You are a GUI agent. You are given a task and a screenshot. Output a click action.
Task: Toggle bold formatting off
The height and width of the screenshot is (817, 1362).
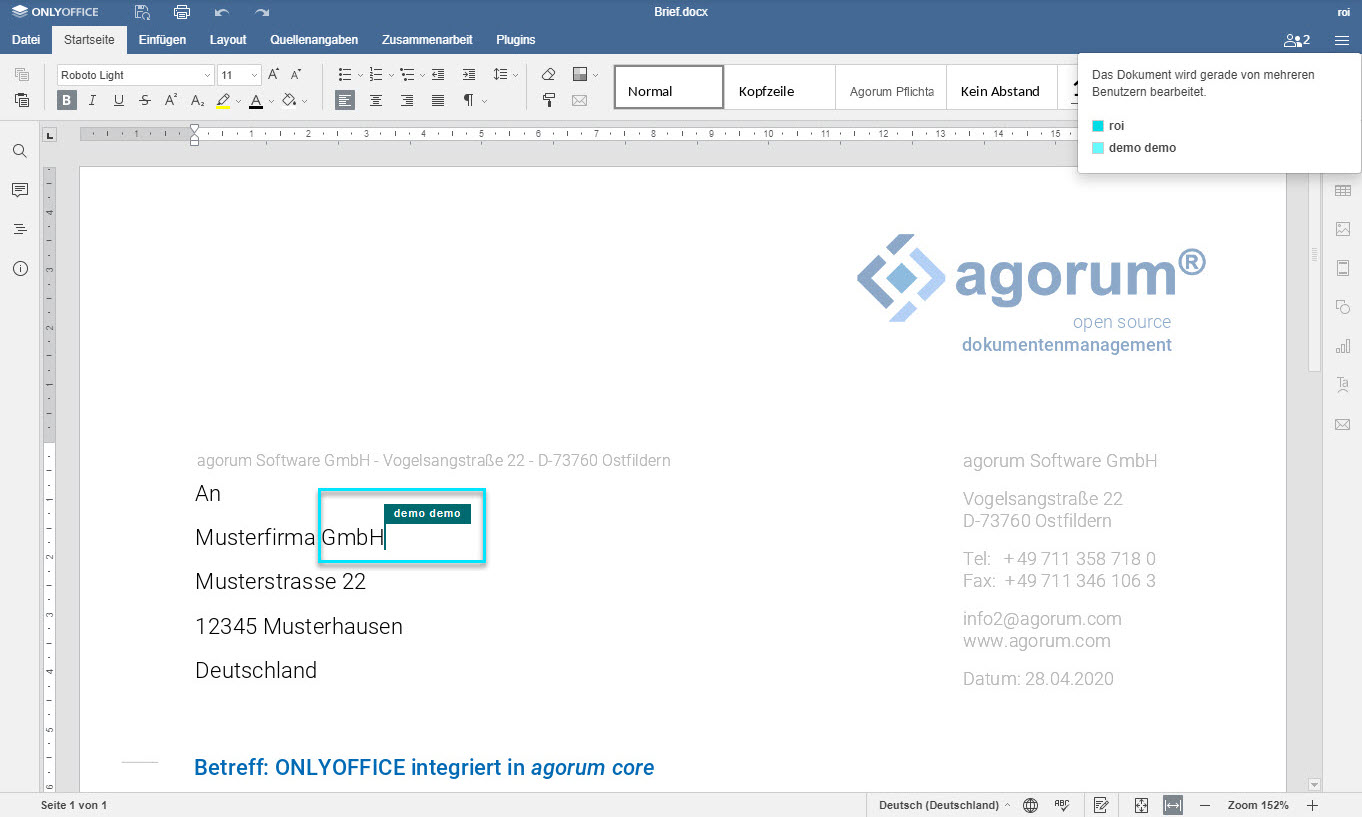tap(67, 100)
